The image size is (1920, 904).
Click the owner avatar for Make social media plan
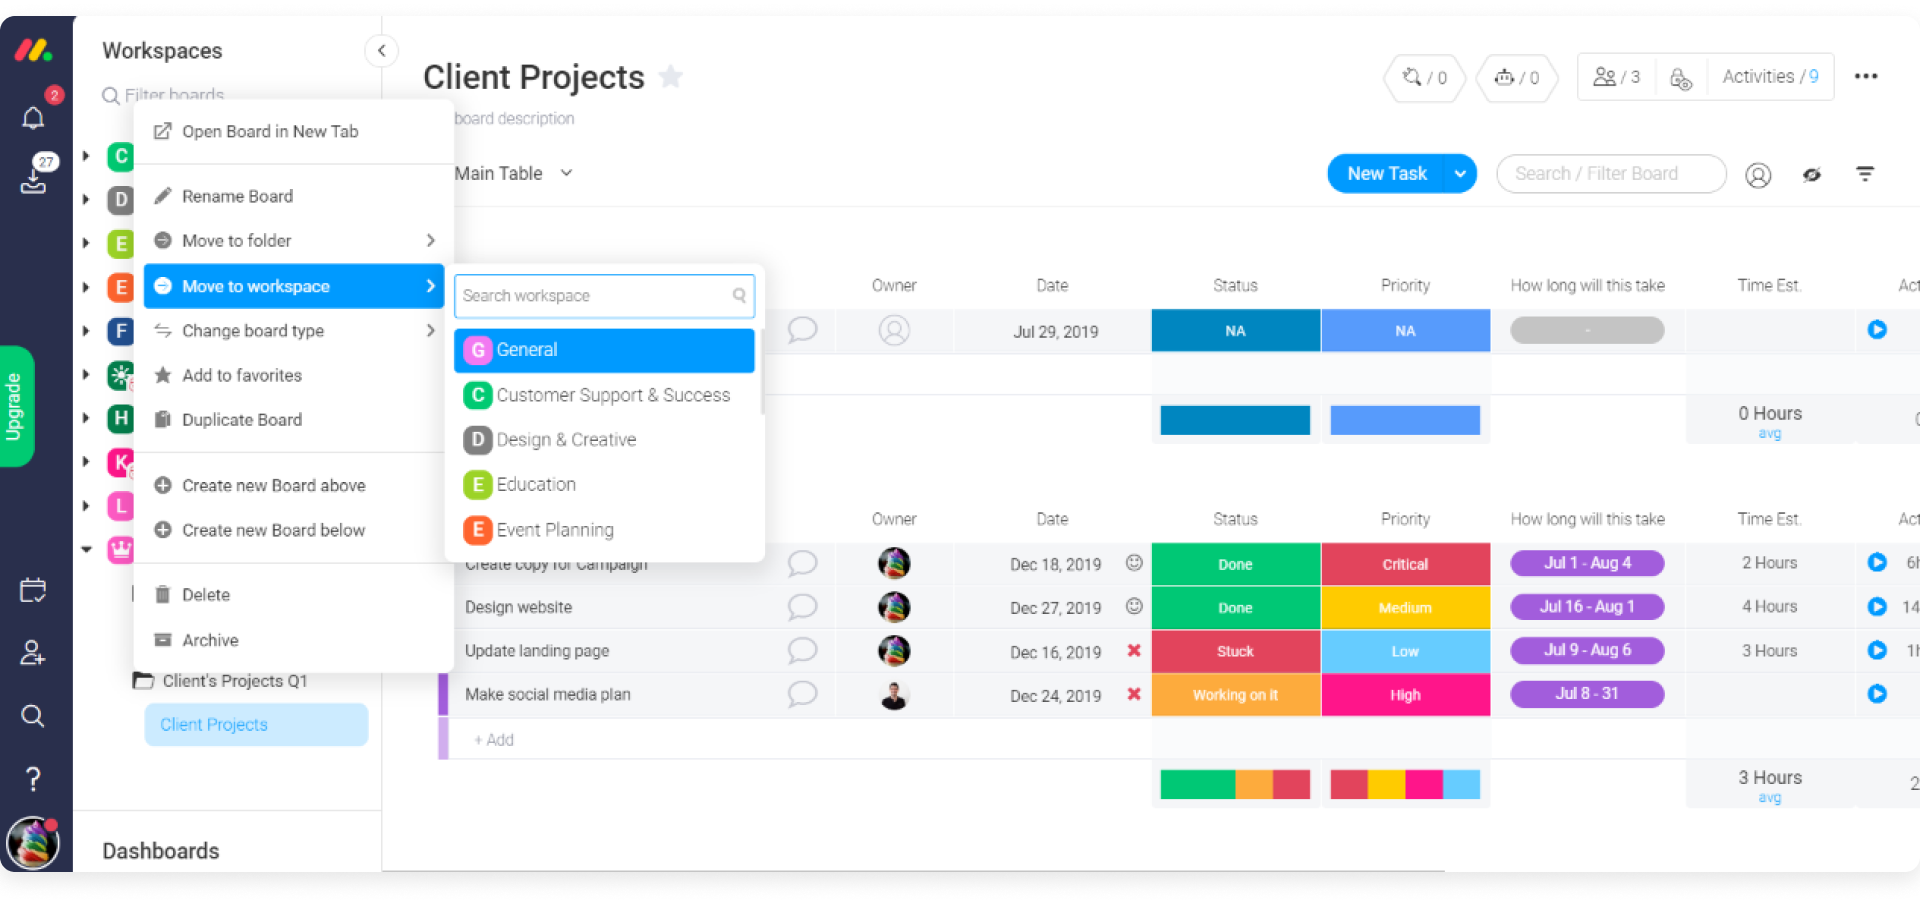click(x=894, y=695)
